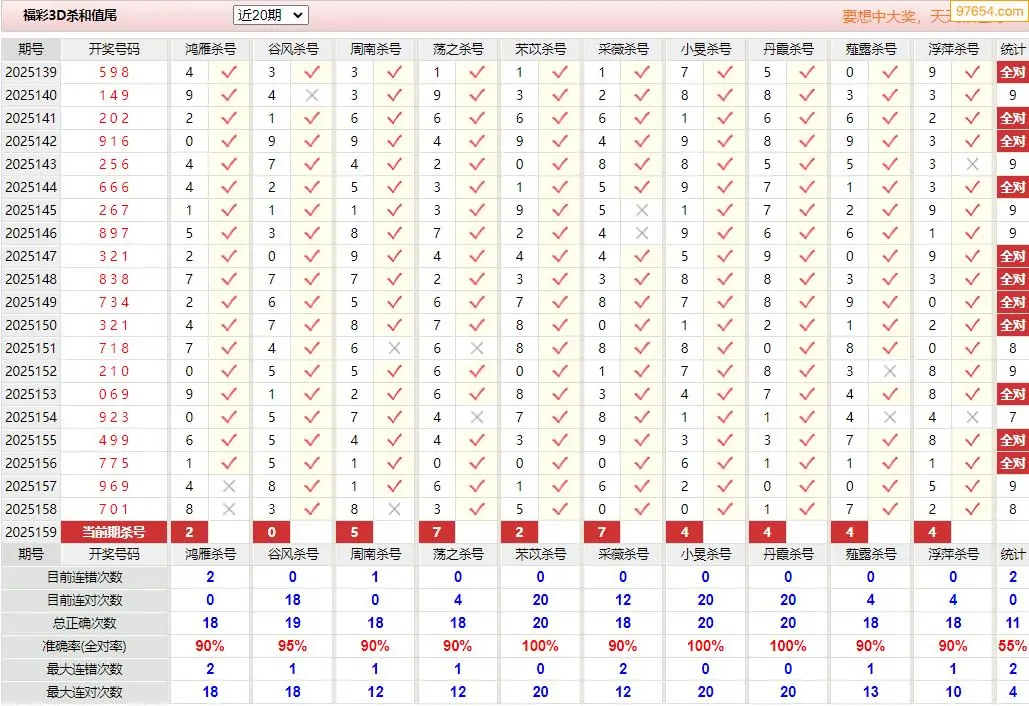
Task: Click the red current kill number 0 under 谷风杀号
Action: click(272, 532)
